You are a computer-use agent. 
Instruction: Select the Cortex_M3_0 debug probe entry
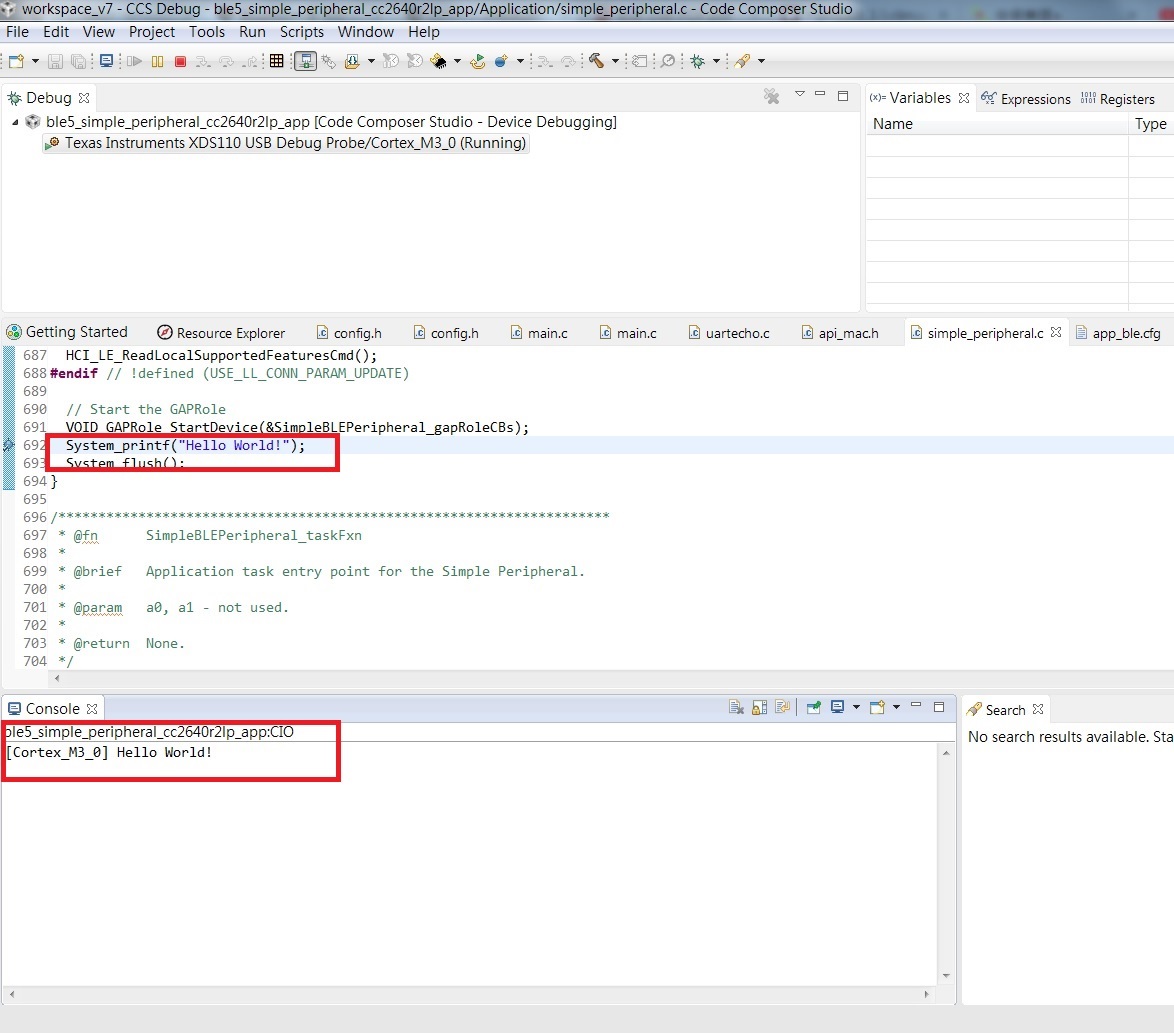(x=295, y=143)
